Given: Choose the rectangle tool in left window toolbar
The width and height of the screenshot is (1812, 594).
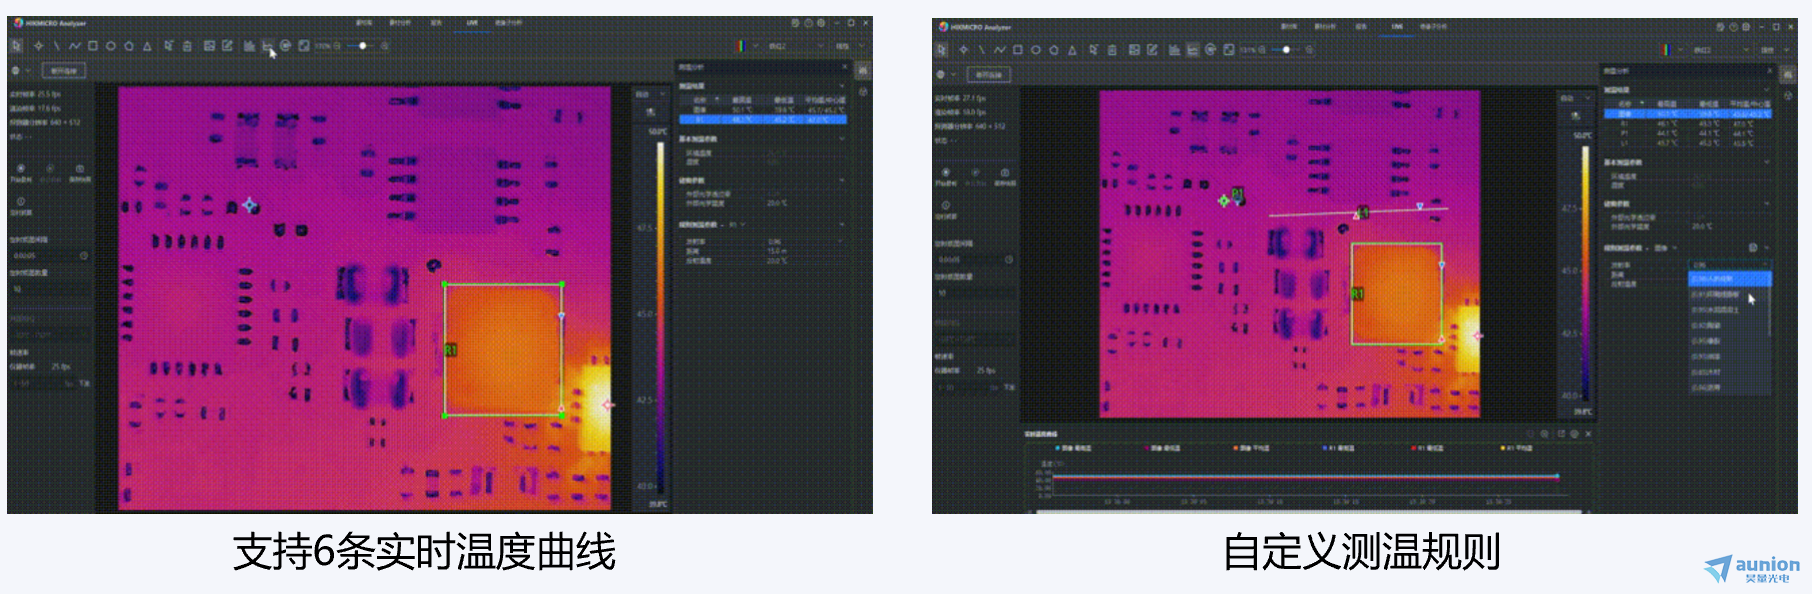Looking at the screenshot, I should tap(93, 45).
